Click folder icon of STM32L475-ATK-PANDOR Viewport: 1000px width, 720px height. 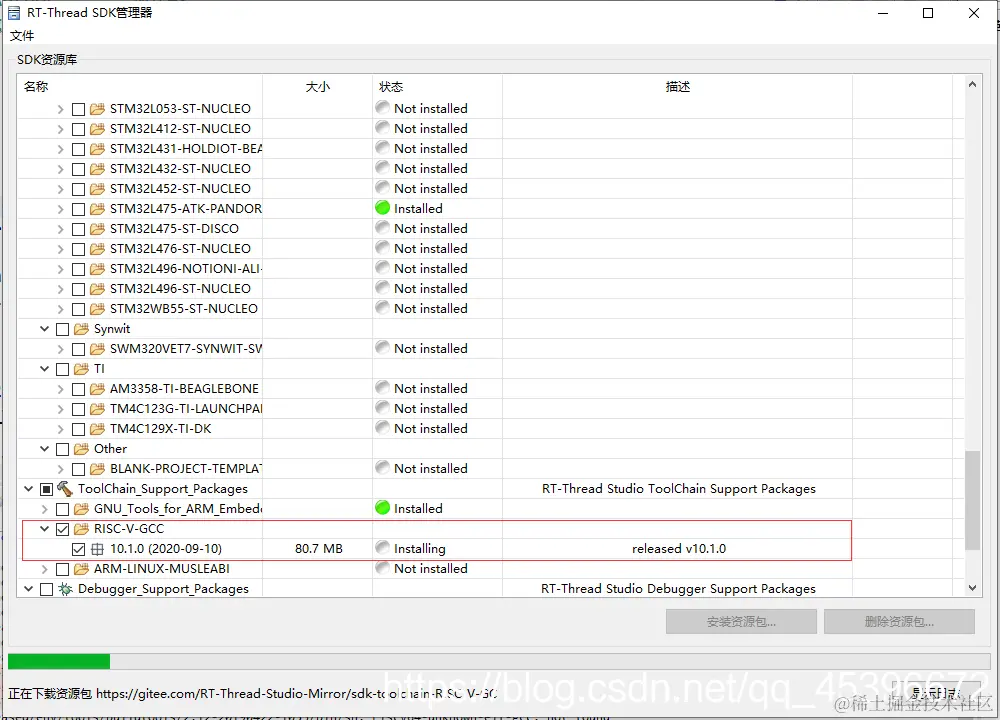[x=97, y=209]
